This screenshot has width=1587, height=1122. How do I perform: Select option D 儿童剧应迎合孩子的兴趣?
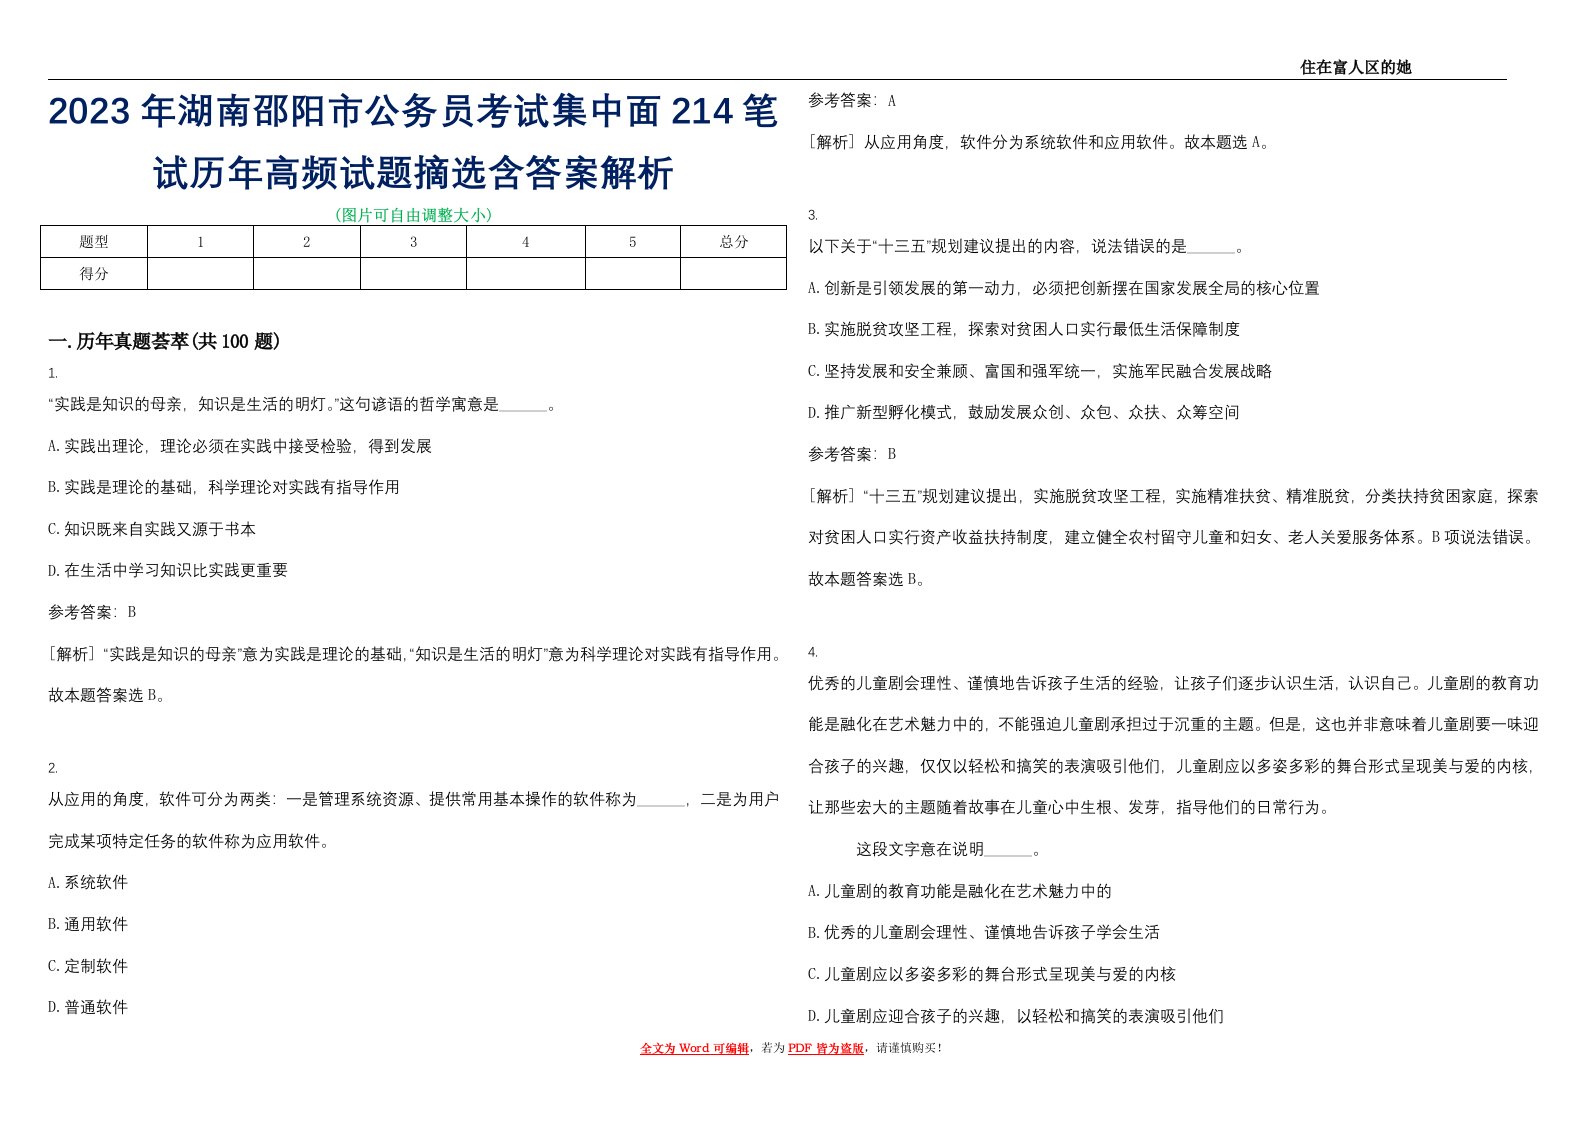click(x=1016, y=1016)
